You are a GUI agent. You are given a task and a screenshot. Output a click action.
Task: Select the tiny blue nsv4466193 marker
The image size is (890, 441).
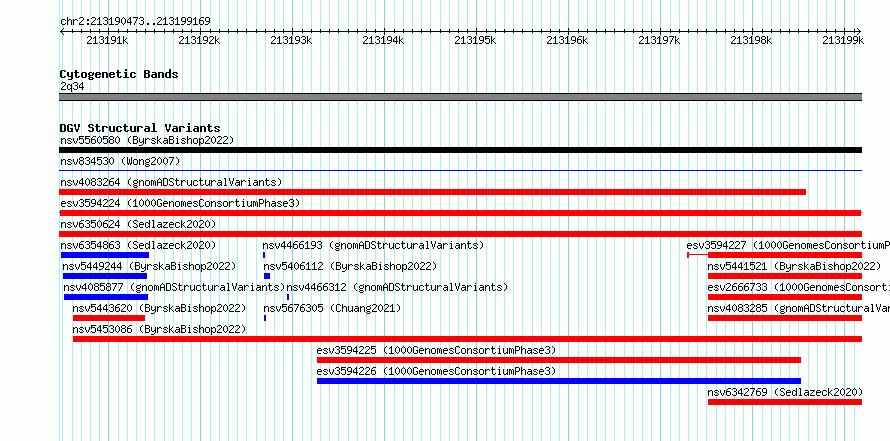264,255
